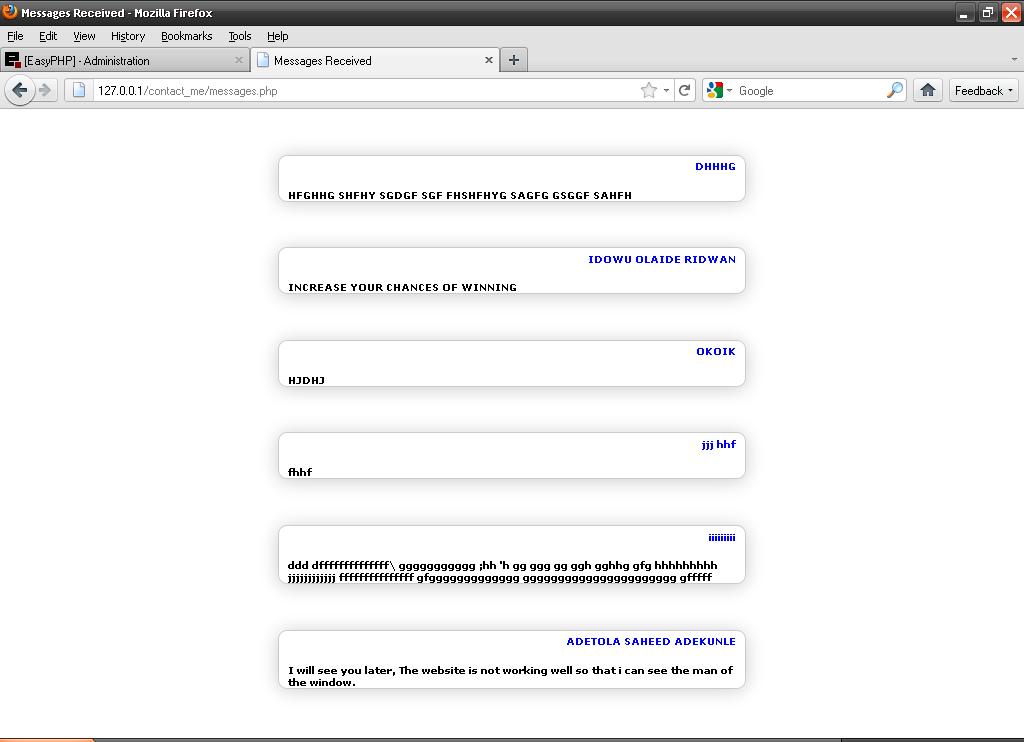1024x742 pixels.
Task: Close the EasyPHP Administration tab
Action: pos(238,60)
